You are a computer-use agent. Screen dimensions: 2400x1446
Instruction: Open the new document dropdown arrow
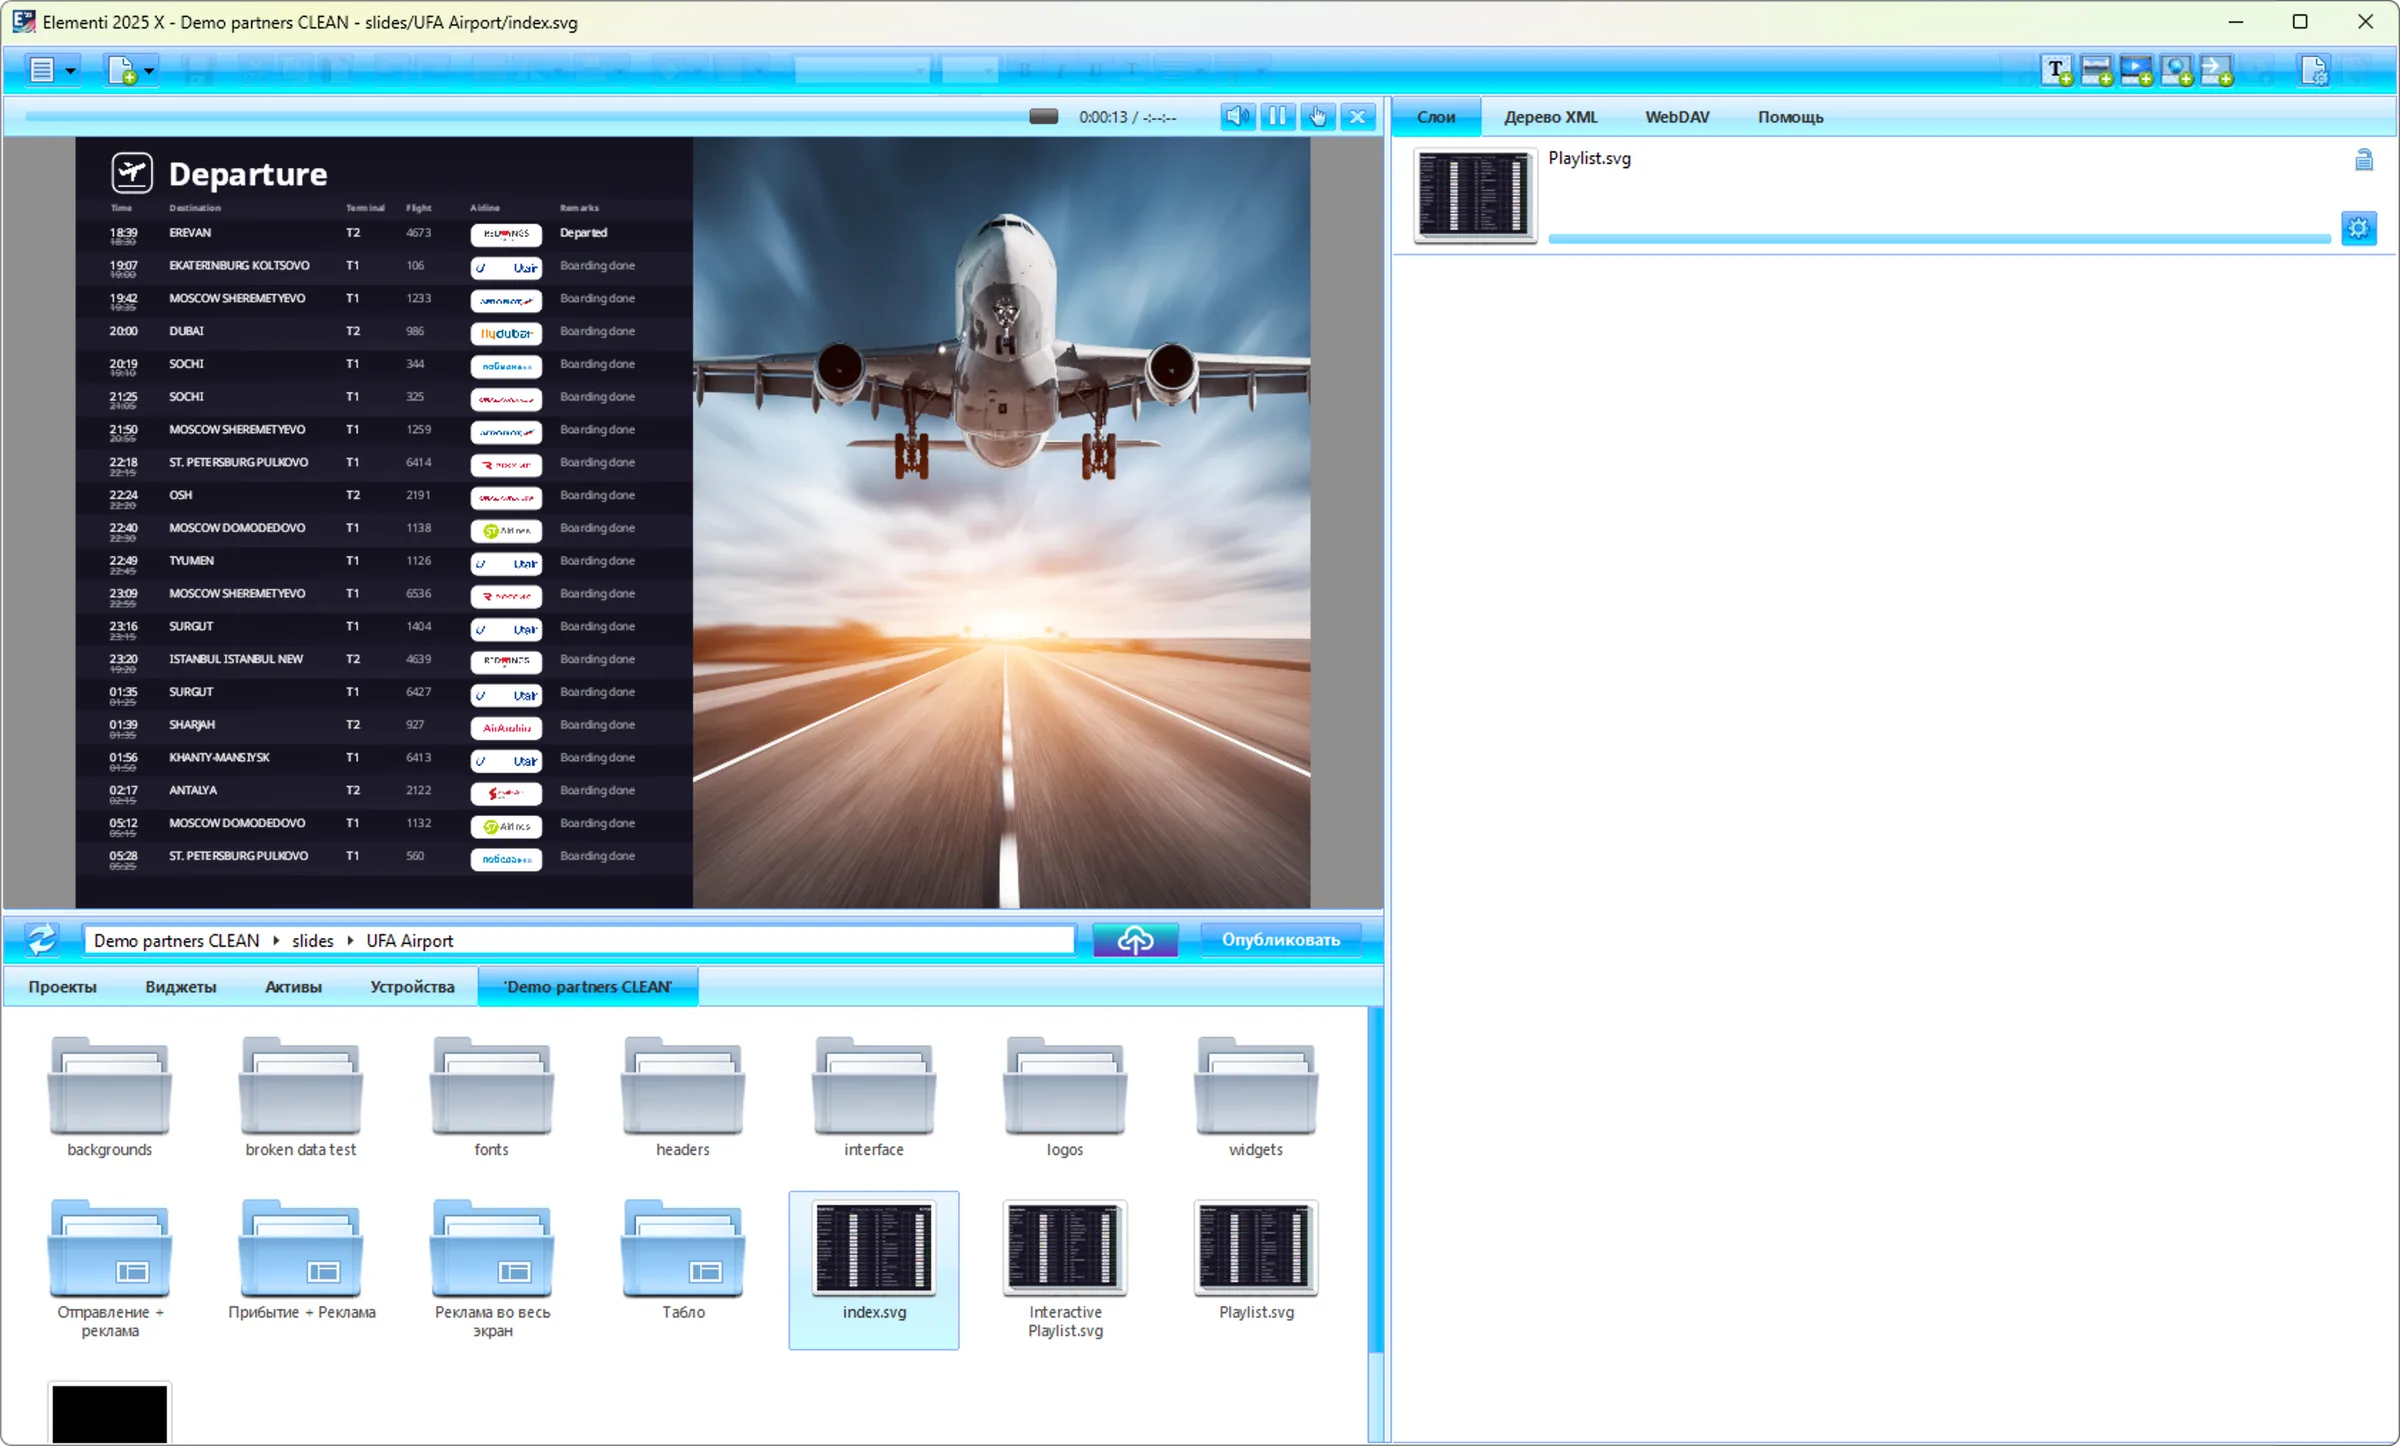click(149, 71)
